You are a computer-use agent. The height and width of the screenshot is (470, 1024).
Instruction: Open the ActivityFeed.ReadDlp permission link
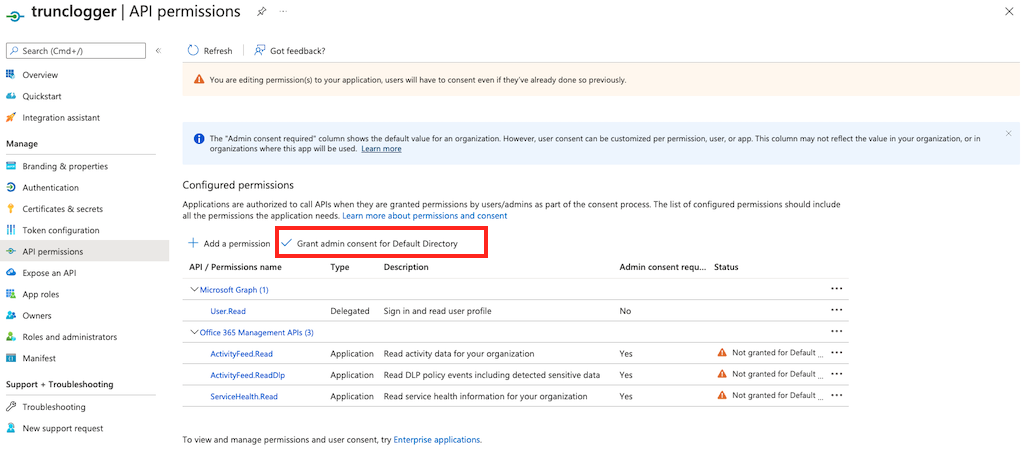click(x=248, y=375)
